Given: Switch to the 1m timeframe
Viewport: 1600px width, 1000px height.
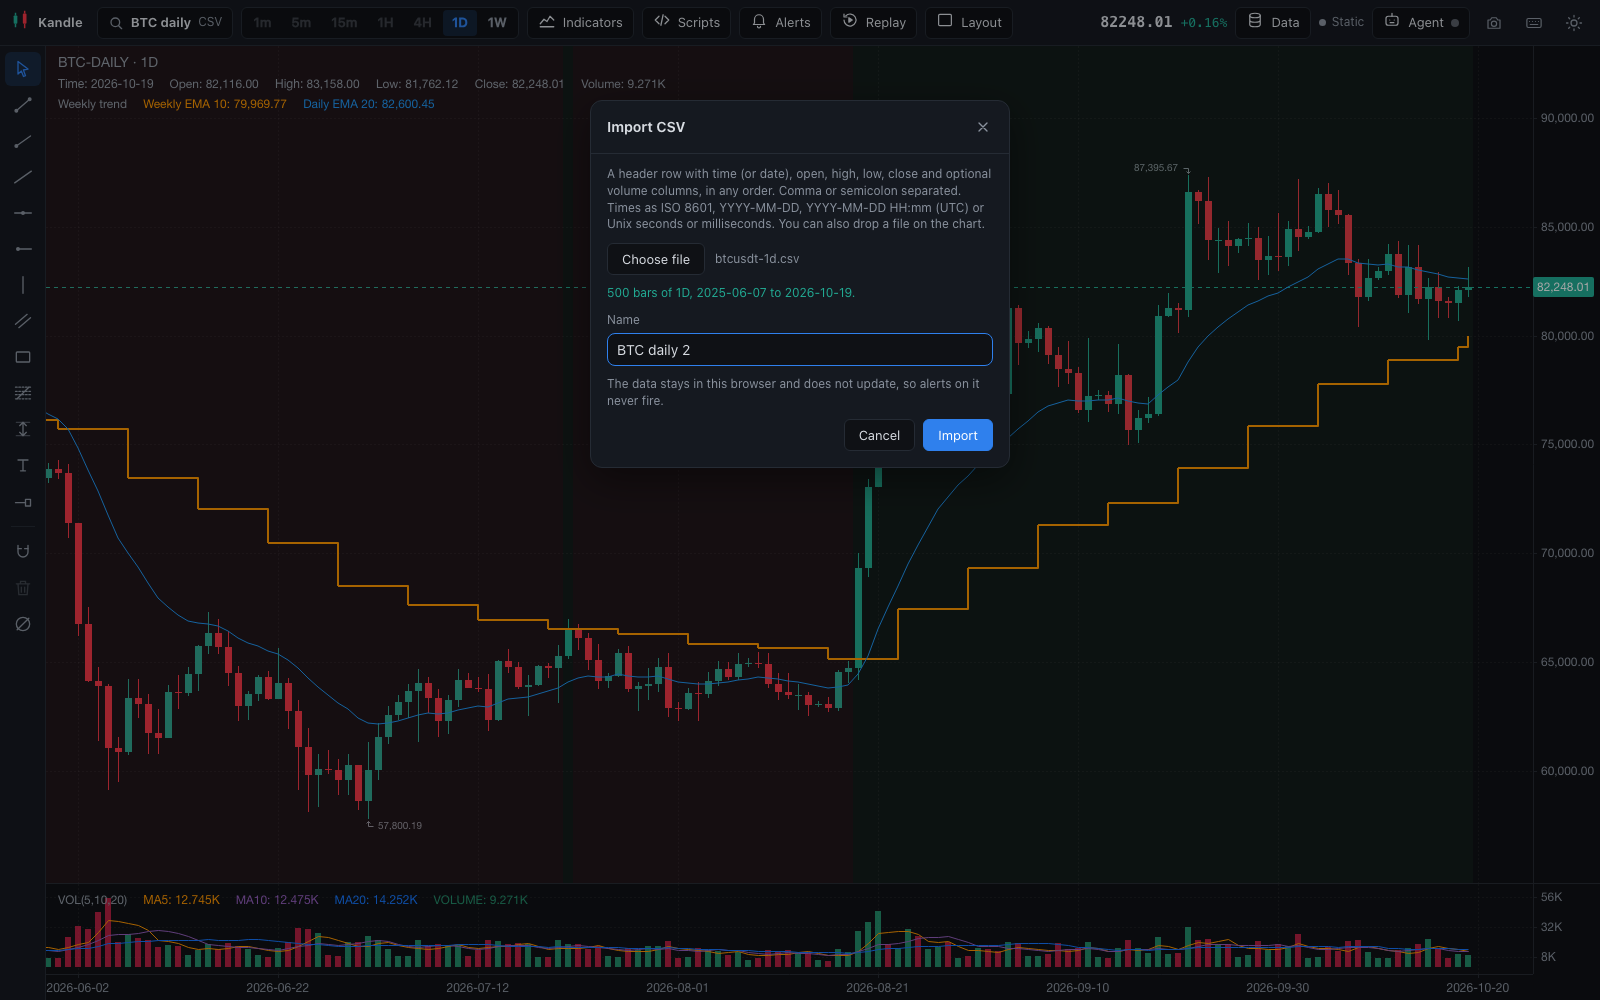Looking at the screenshot, I should [x=262, y=22].
